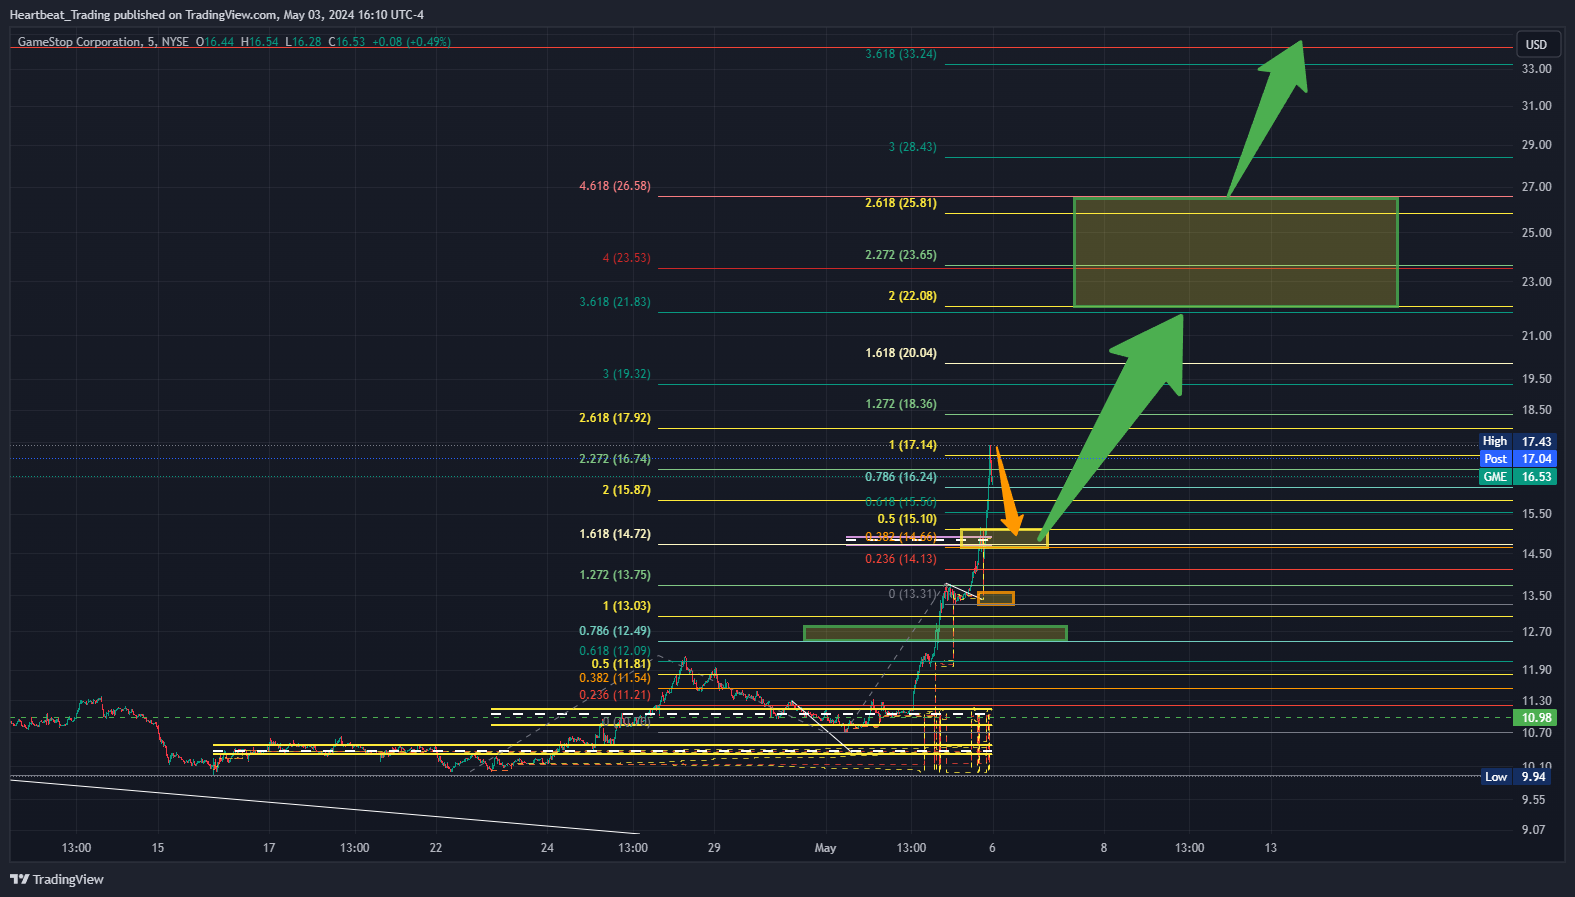
Task: Click the 3.618 (21.83) Fibonacci label
Action: [615, 302]
